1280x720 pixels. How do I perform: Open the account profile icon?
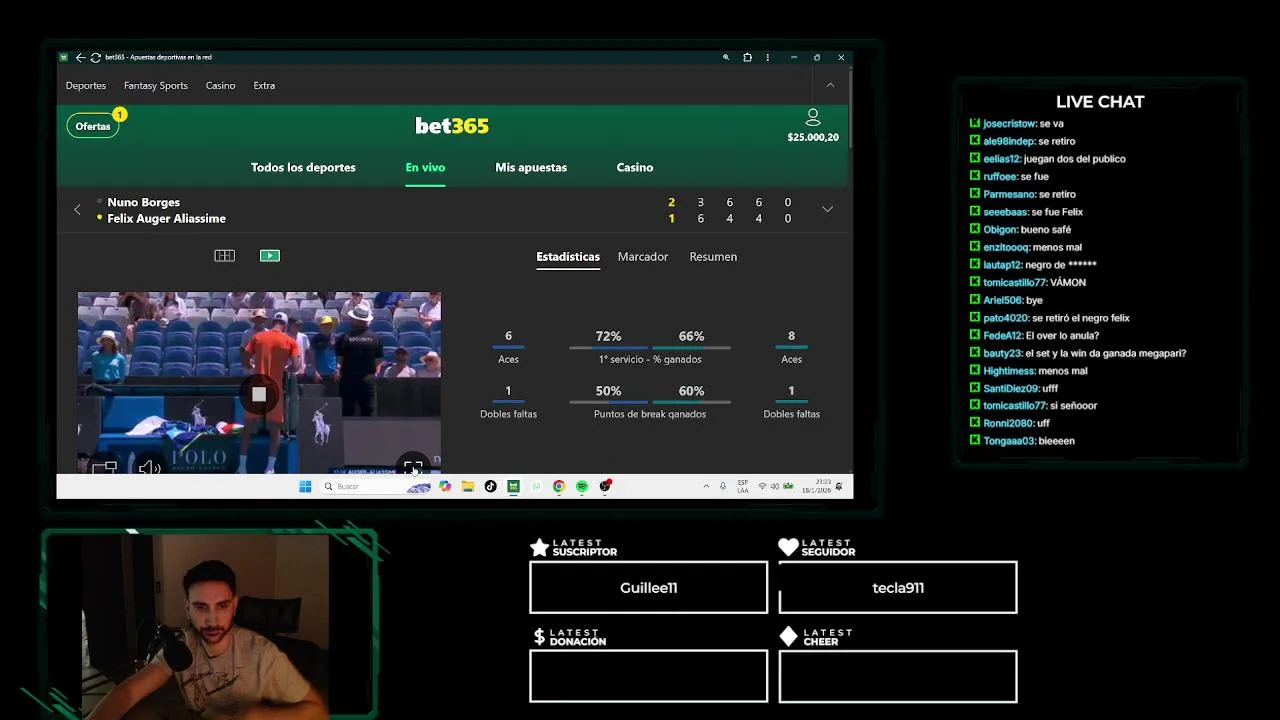(x=813, y=118)
